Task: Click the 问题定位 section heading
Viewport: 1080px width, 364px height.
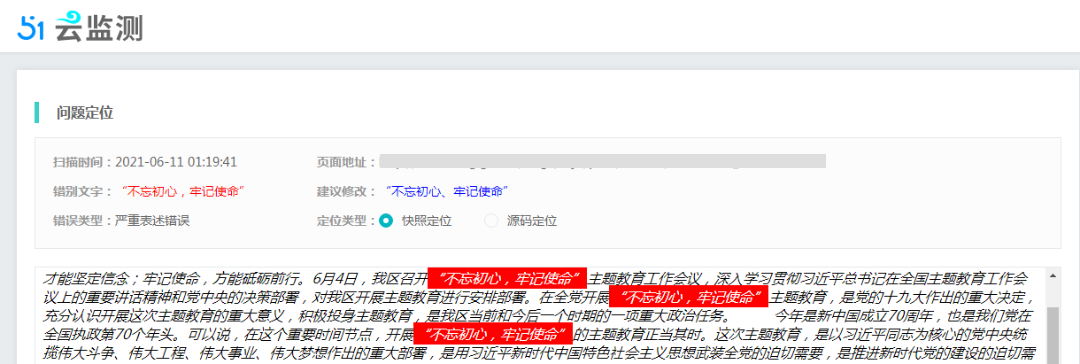Action: coord(85,112)
